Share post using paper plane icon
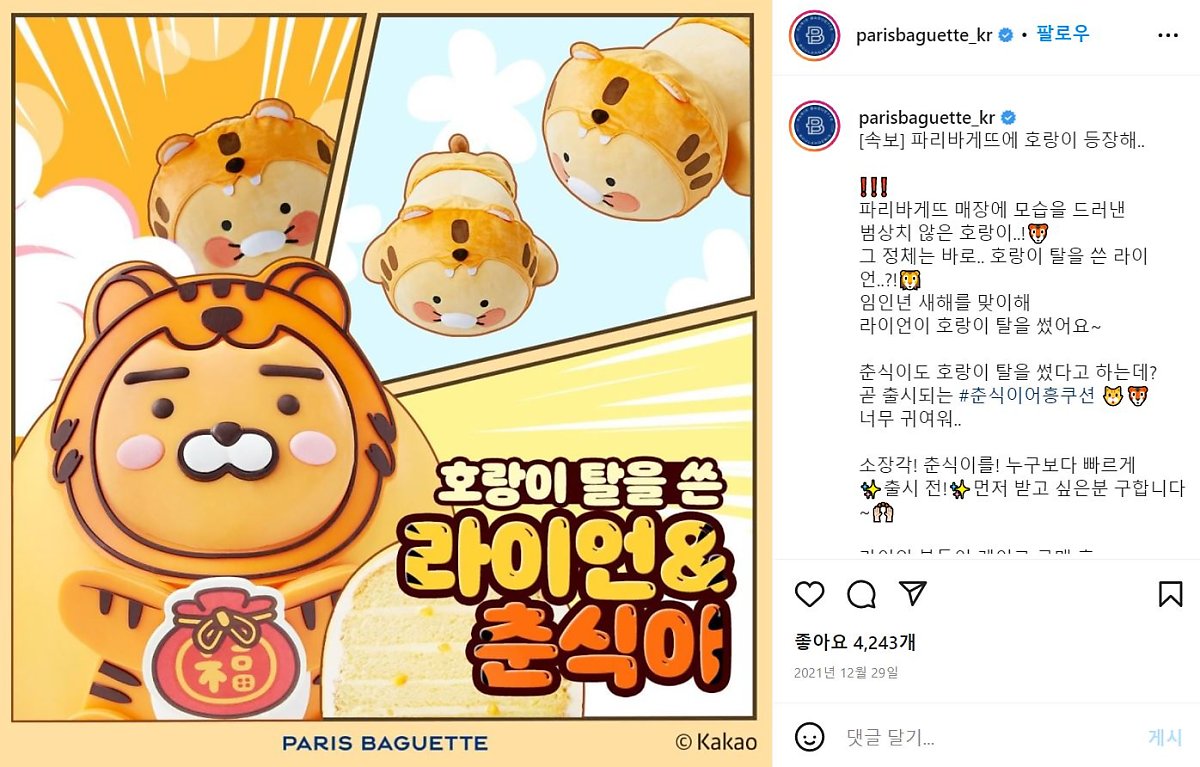The height and width of the screenshot is (767, 1200). tap(913, 594)
